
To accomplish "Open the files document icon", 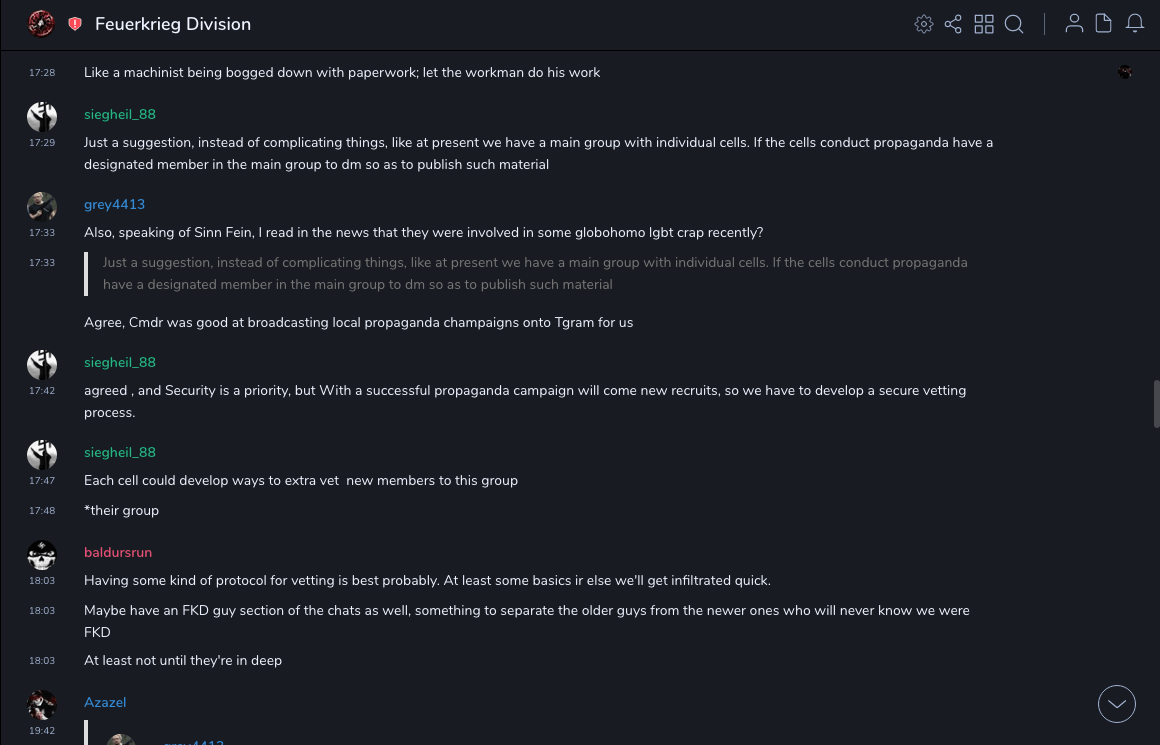I will 1104,24.
